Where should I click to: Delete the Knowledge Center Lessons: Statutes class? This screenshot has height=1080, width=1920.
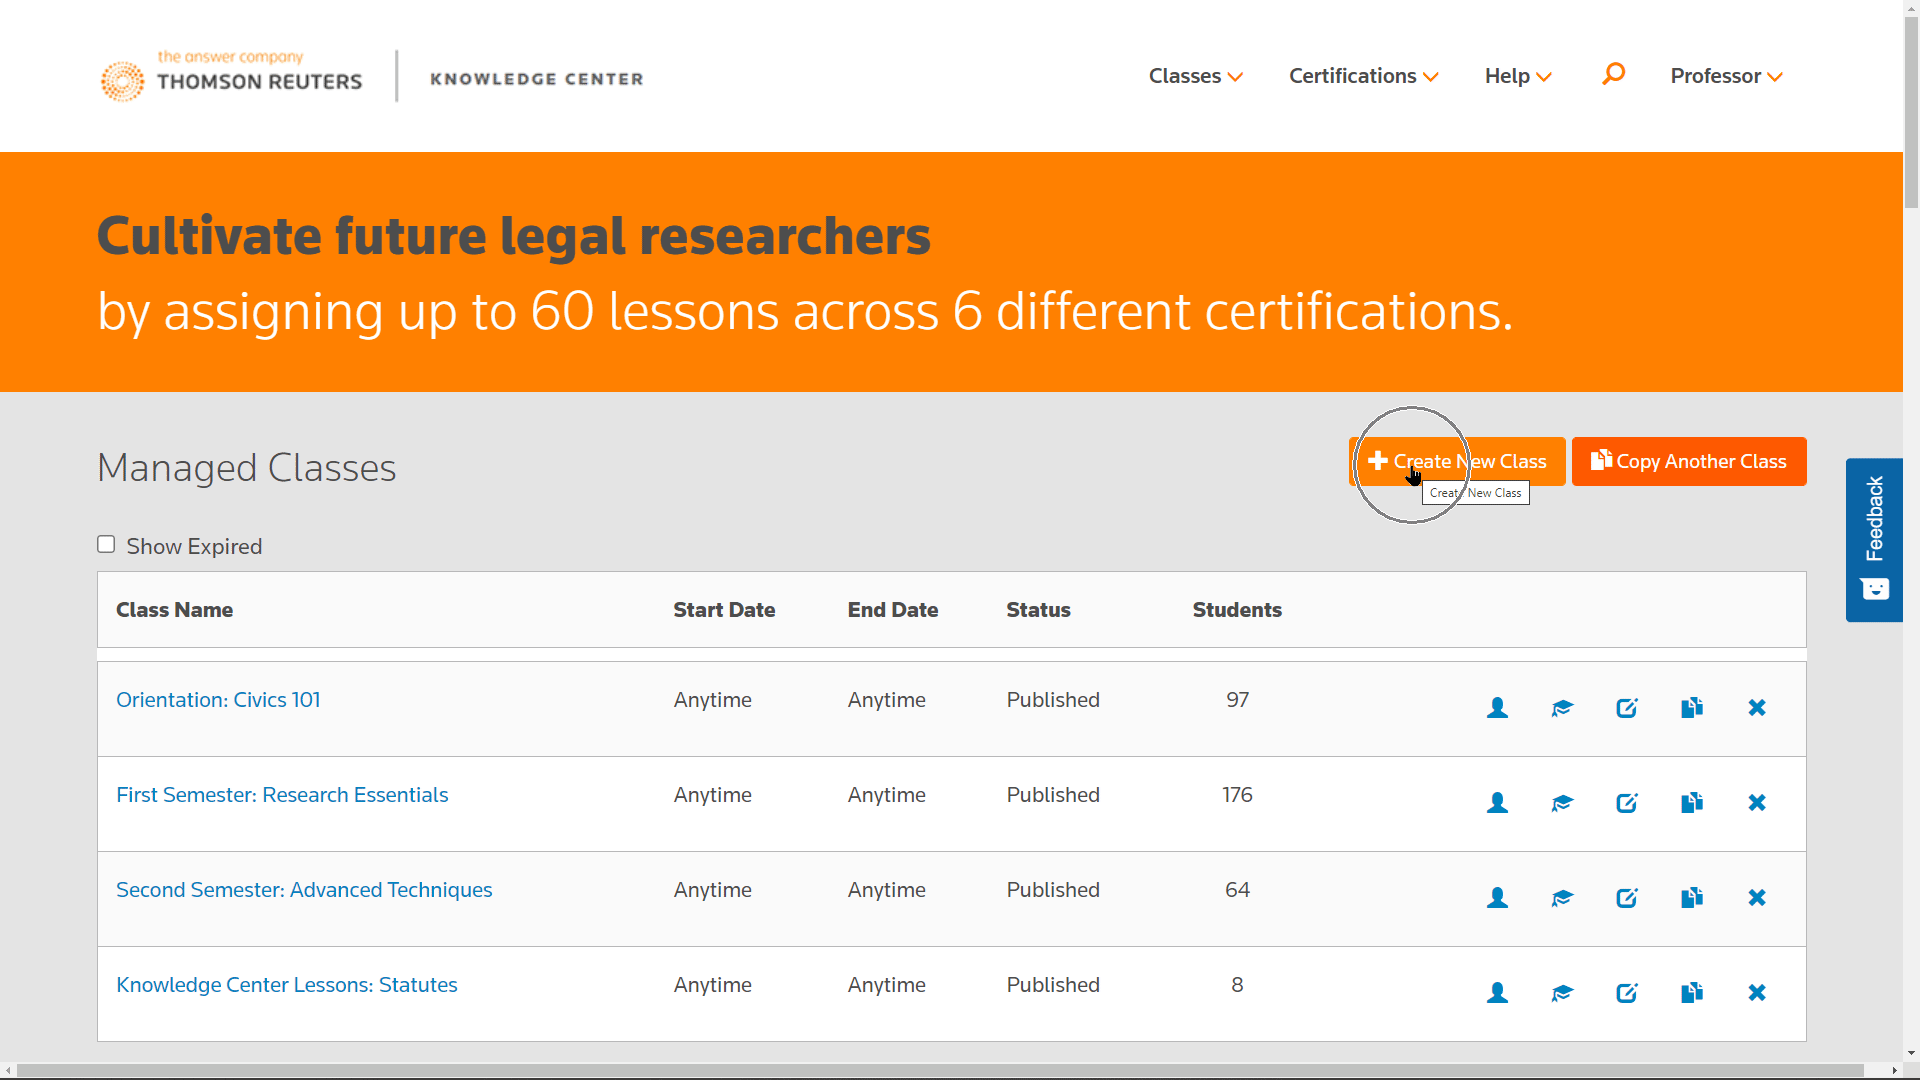click(1757, 993)
